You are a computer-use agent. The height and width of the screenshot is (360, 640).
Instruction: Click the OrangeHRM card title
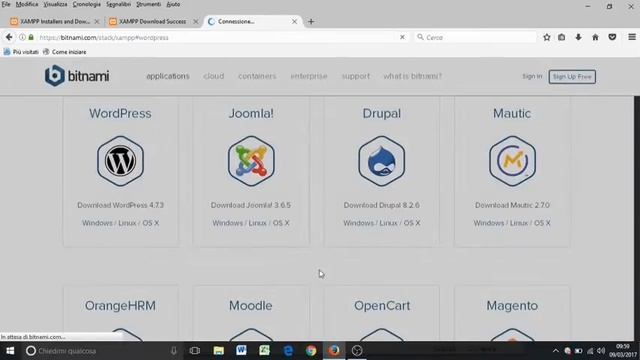120,306
